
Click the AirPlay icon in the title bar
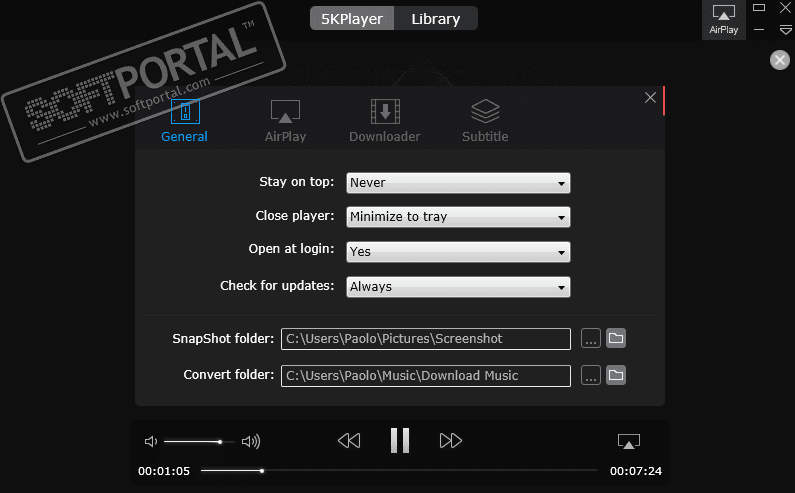pos(724,20)
